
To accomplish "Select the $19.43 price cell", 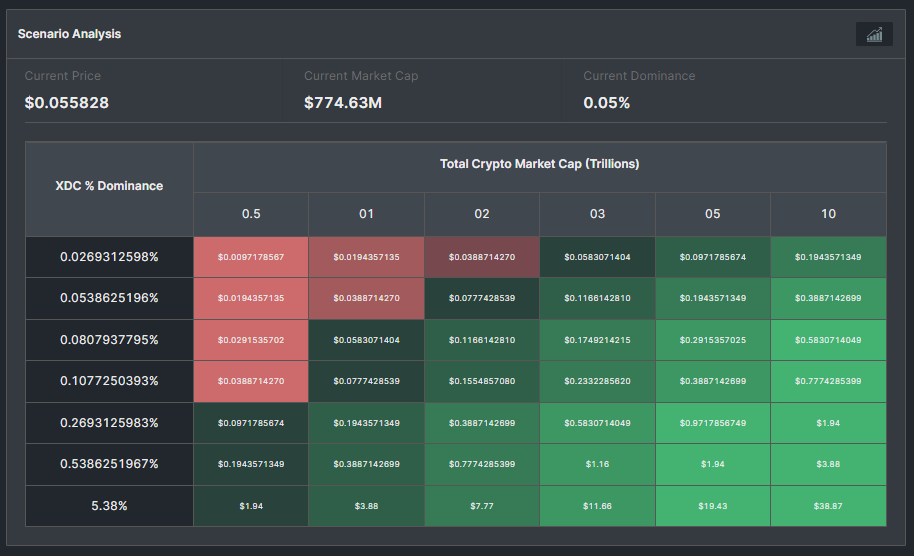I will click(x=713, y=506).
